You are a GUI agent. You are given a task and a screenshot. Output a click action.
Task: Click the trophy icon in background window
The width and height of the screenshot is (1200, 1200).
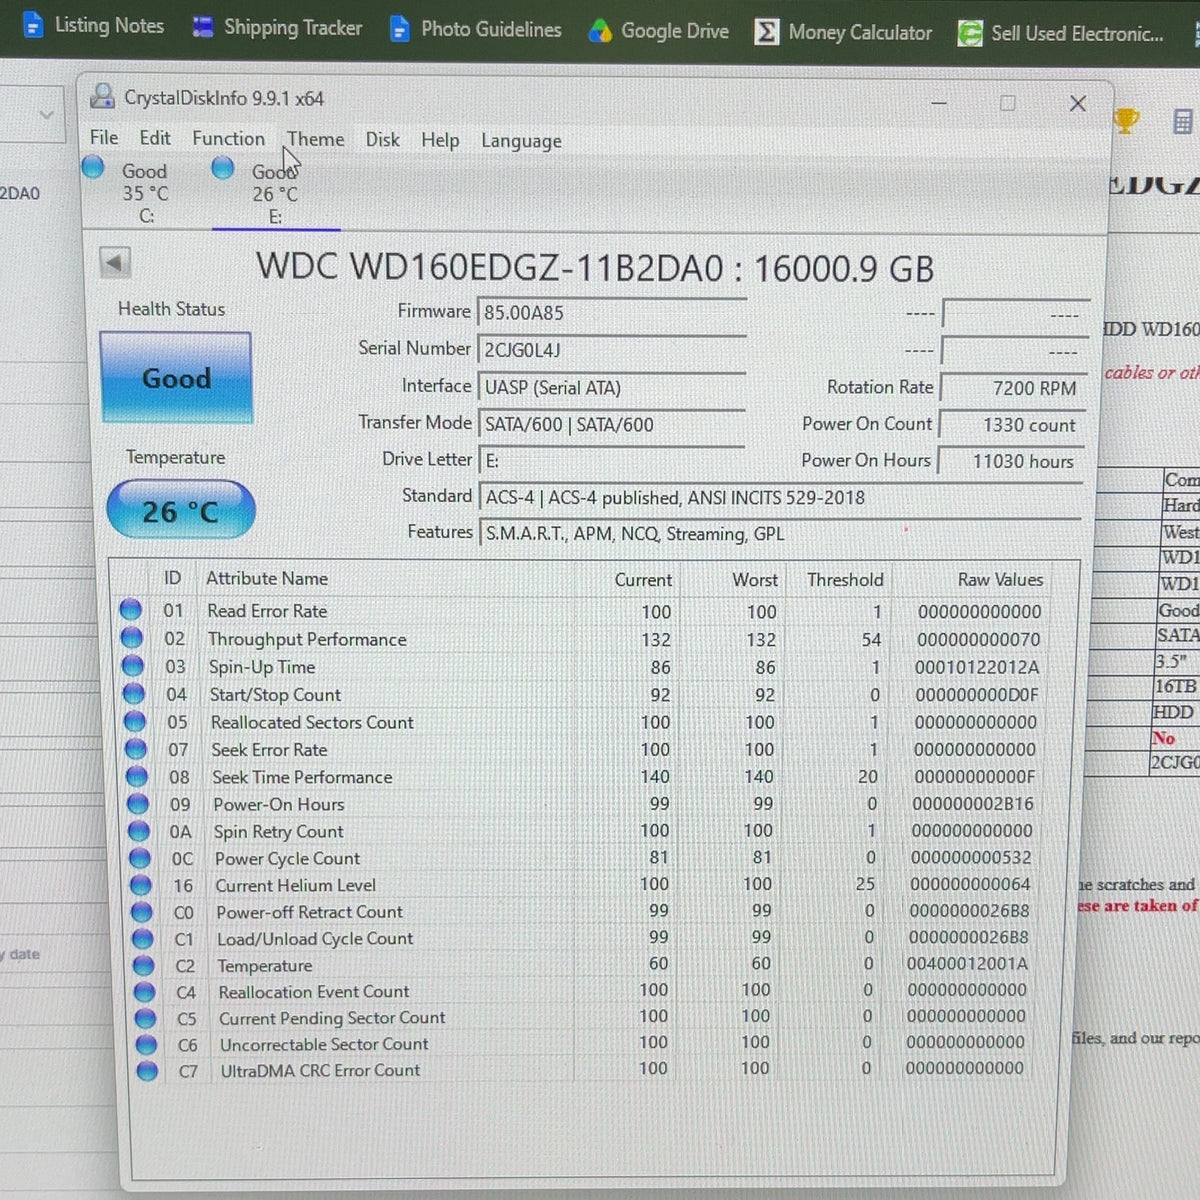coord(1126,121)
